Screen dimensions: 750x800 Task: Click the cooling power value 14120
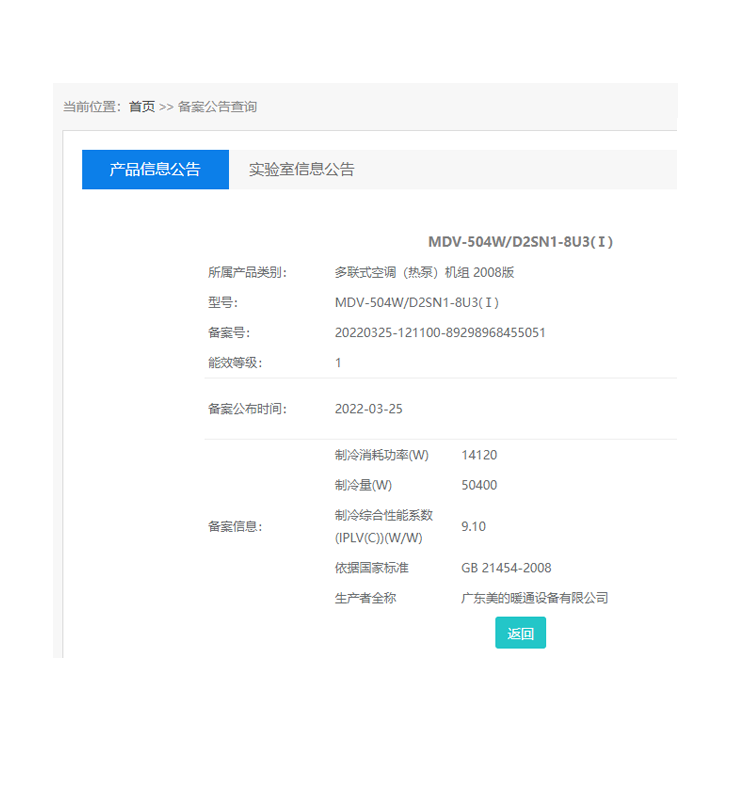[x=479, y=455]
